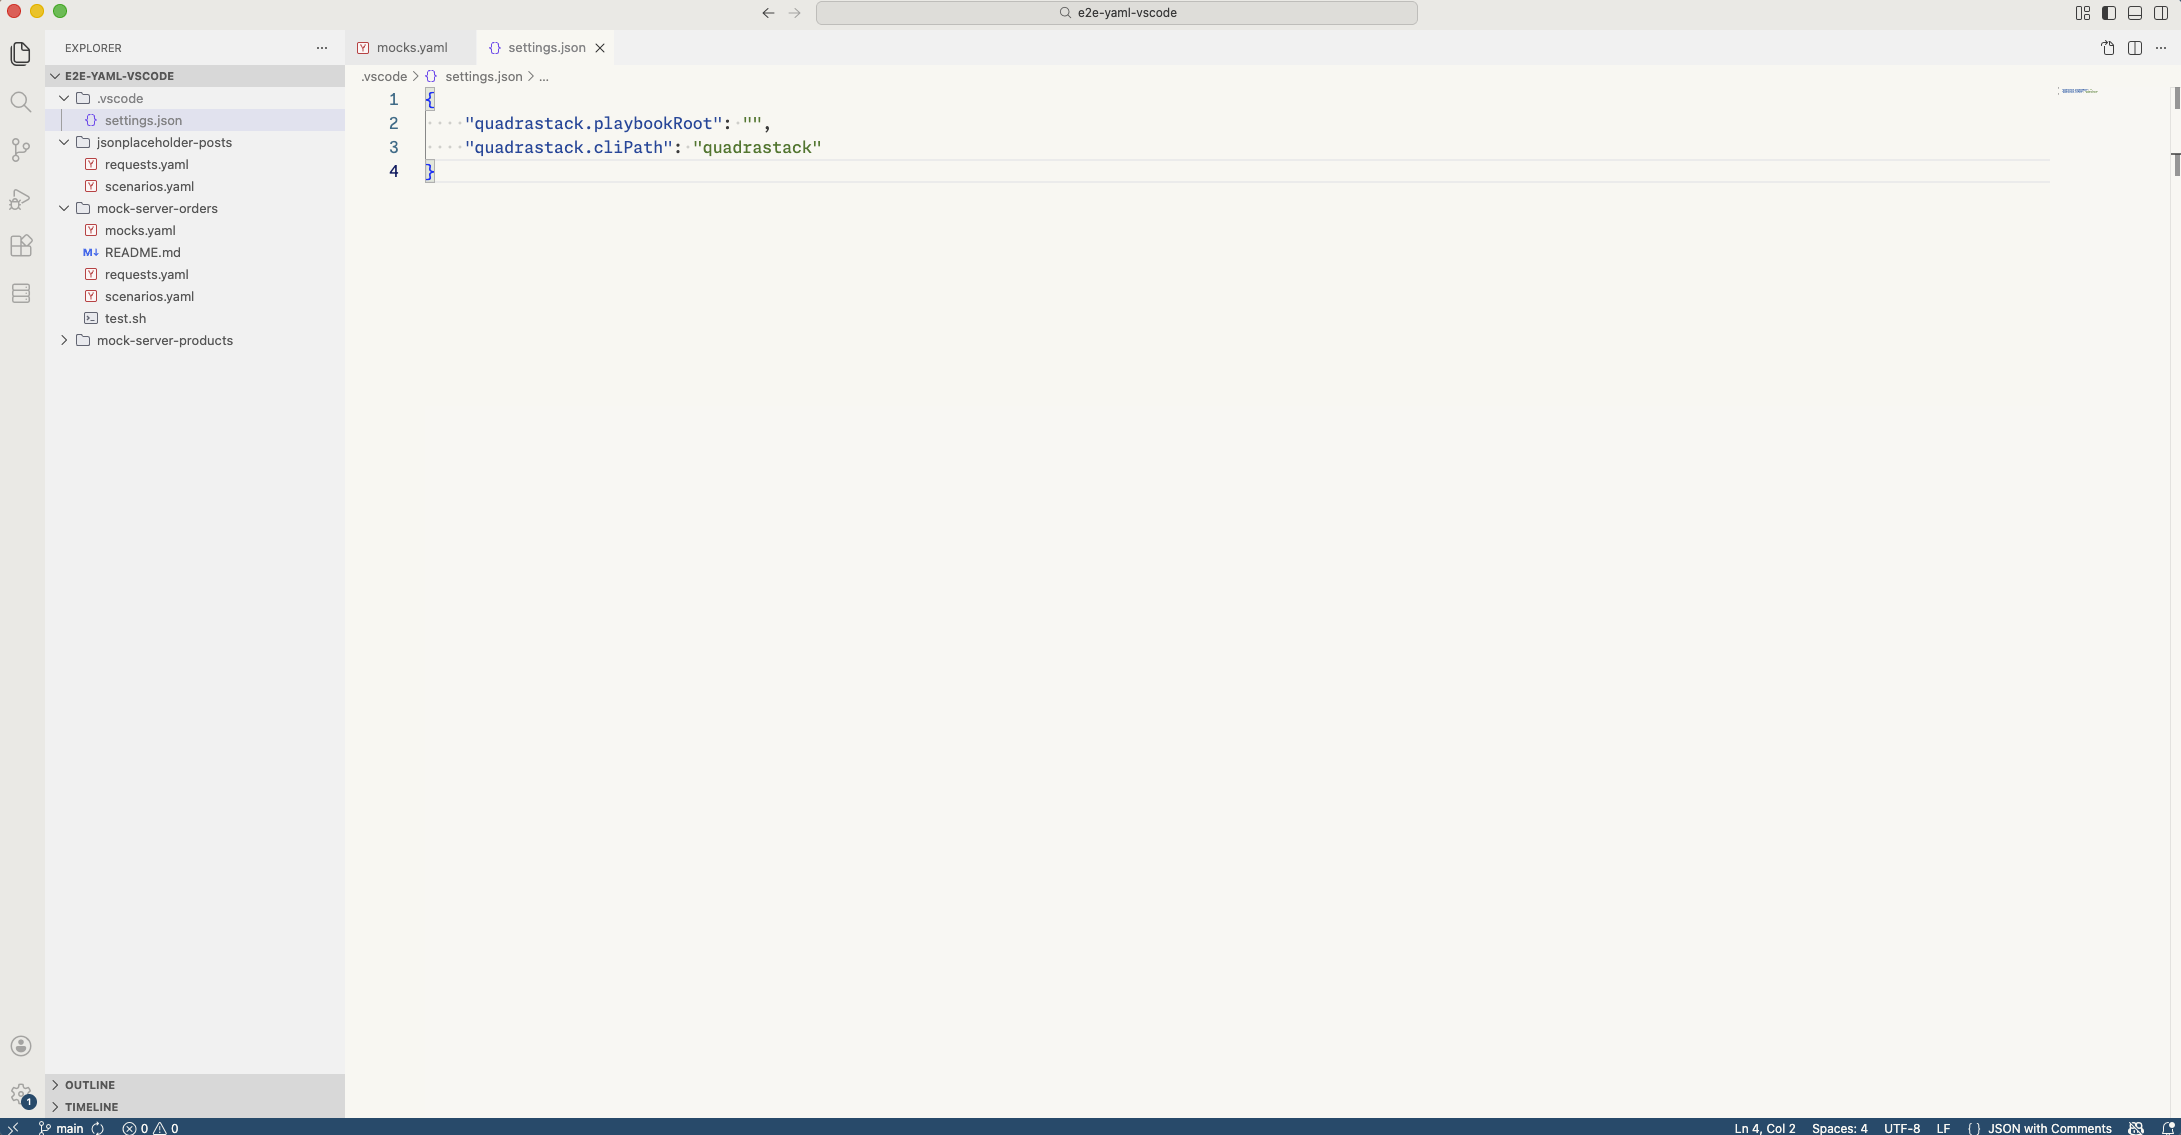Toggle secondary side bar visibility
The image size is (2181, 1135).
pyautogui.click(x=2161, y=13)
